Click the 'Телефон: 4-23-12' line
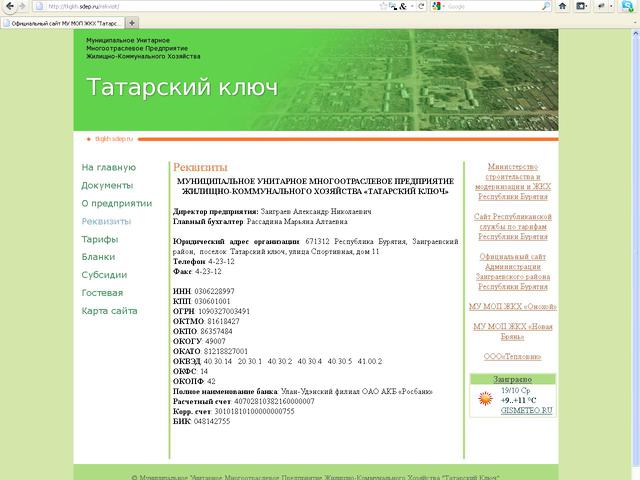The width and height of the screenshot is (640, 480). 204,262
